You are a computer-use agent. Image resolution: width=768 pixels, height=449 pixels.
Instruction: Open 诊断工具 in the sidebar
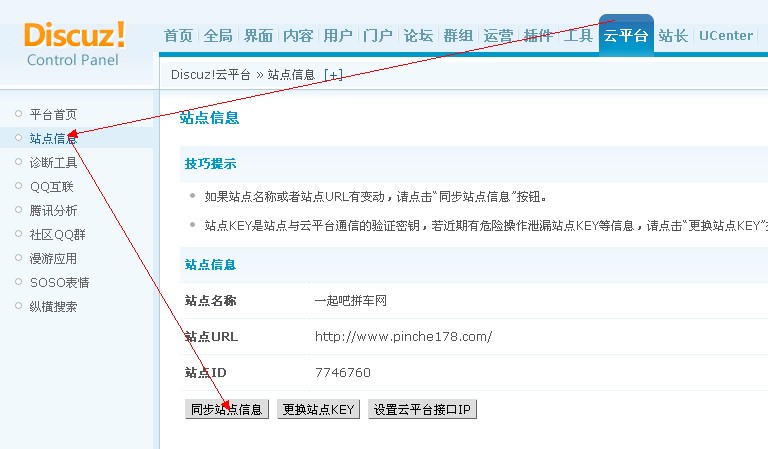53,163
